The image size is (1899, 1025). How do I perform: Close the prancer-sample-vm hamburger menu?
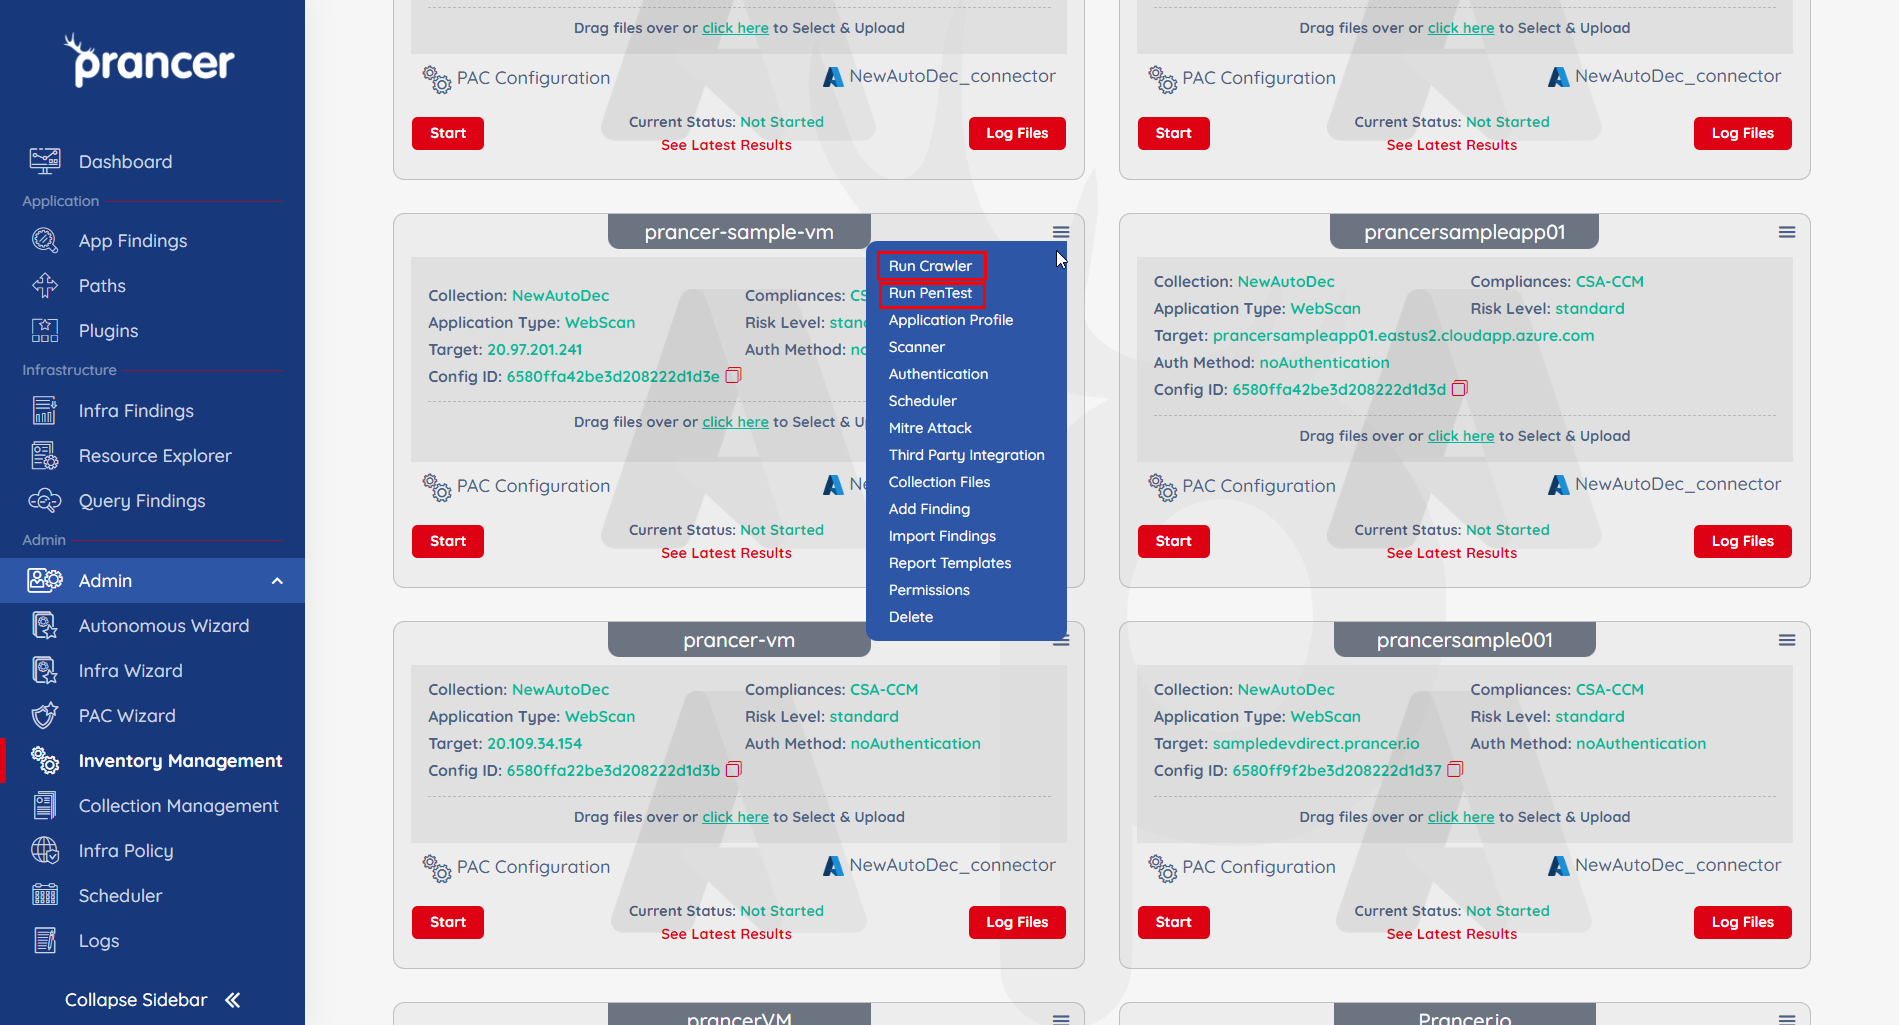point(1061,232)
